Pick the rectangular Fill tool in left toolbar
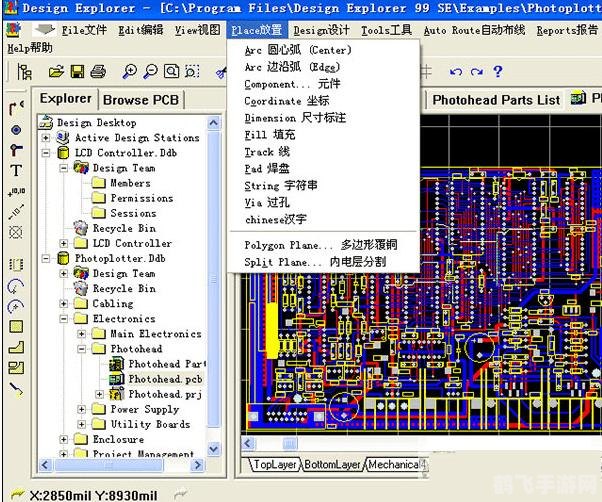Image resolution: width=602 pixels, height=502 pixels. [16, 326]
